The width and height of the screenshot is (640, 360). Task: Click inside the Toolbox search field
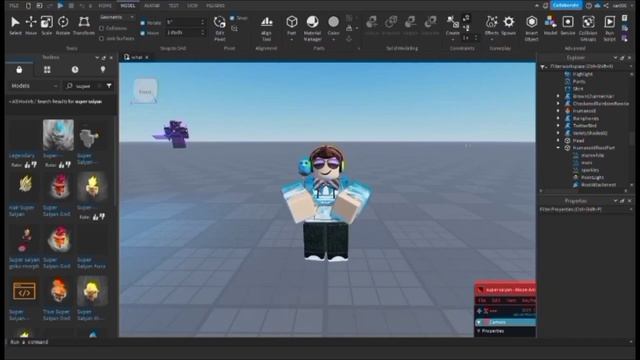point(84,86)
